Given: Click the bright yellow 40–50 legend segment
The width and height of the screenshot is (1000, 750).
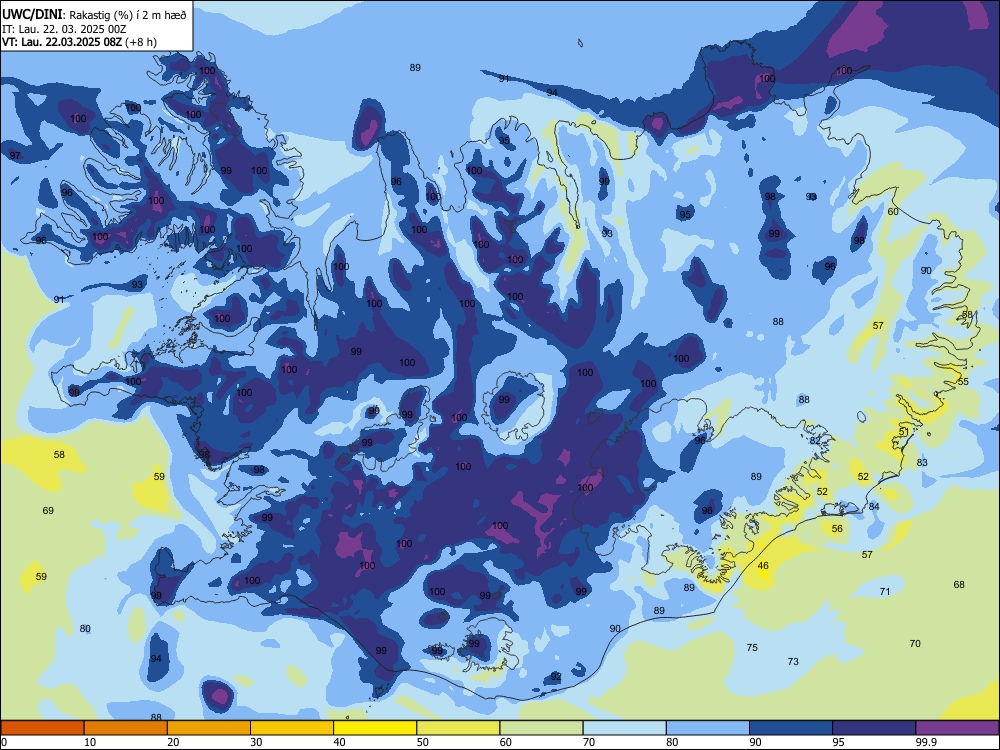Looking at the screenshot, I should click(x=375, y=728).
